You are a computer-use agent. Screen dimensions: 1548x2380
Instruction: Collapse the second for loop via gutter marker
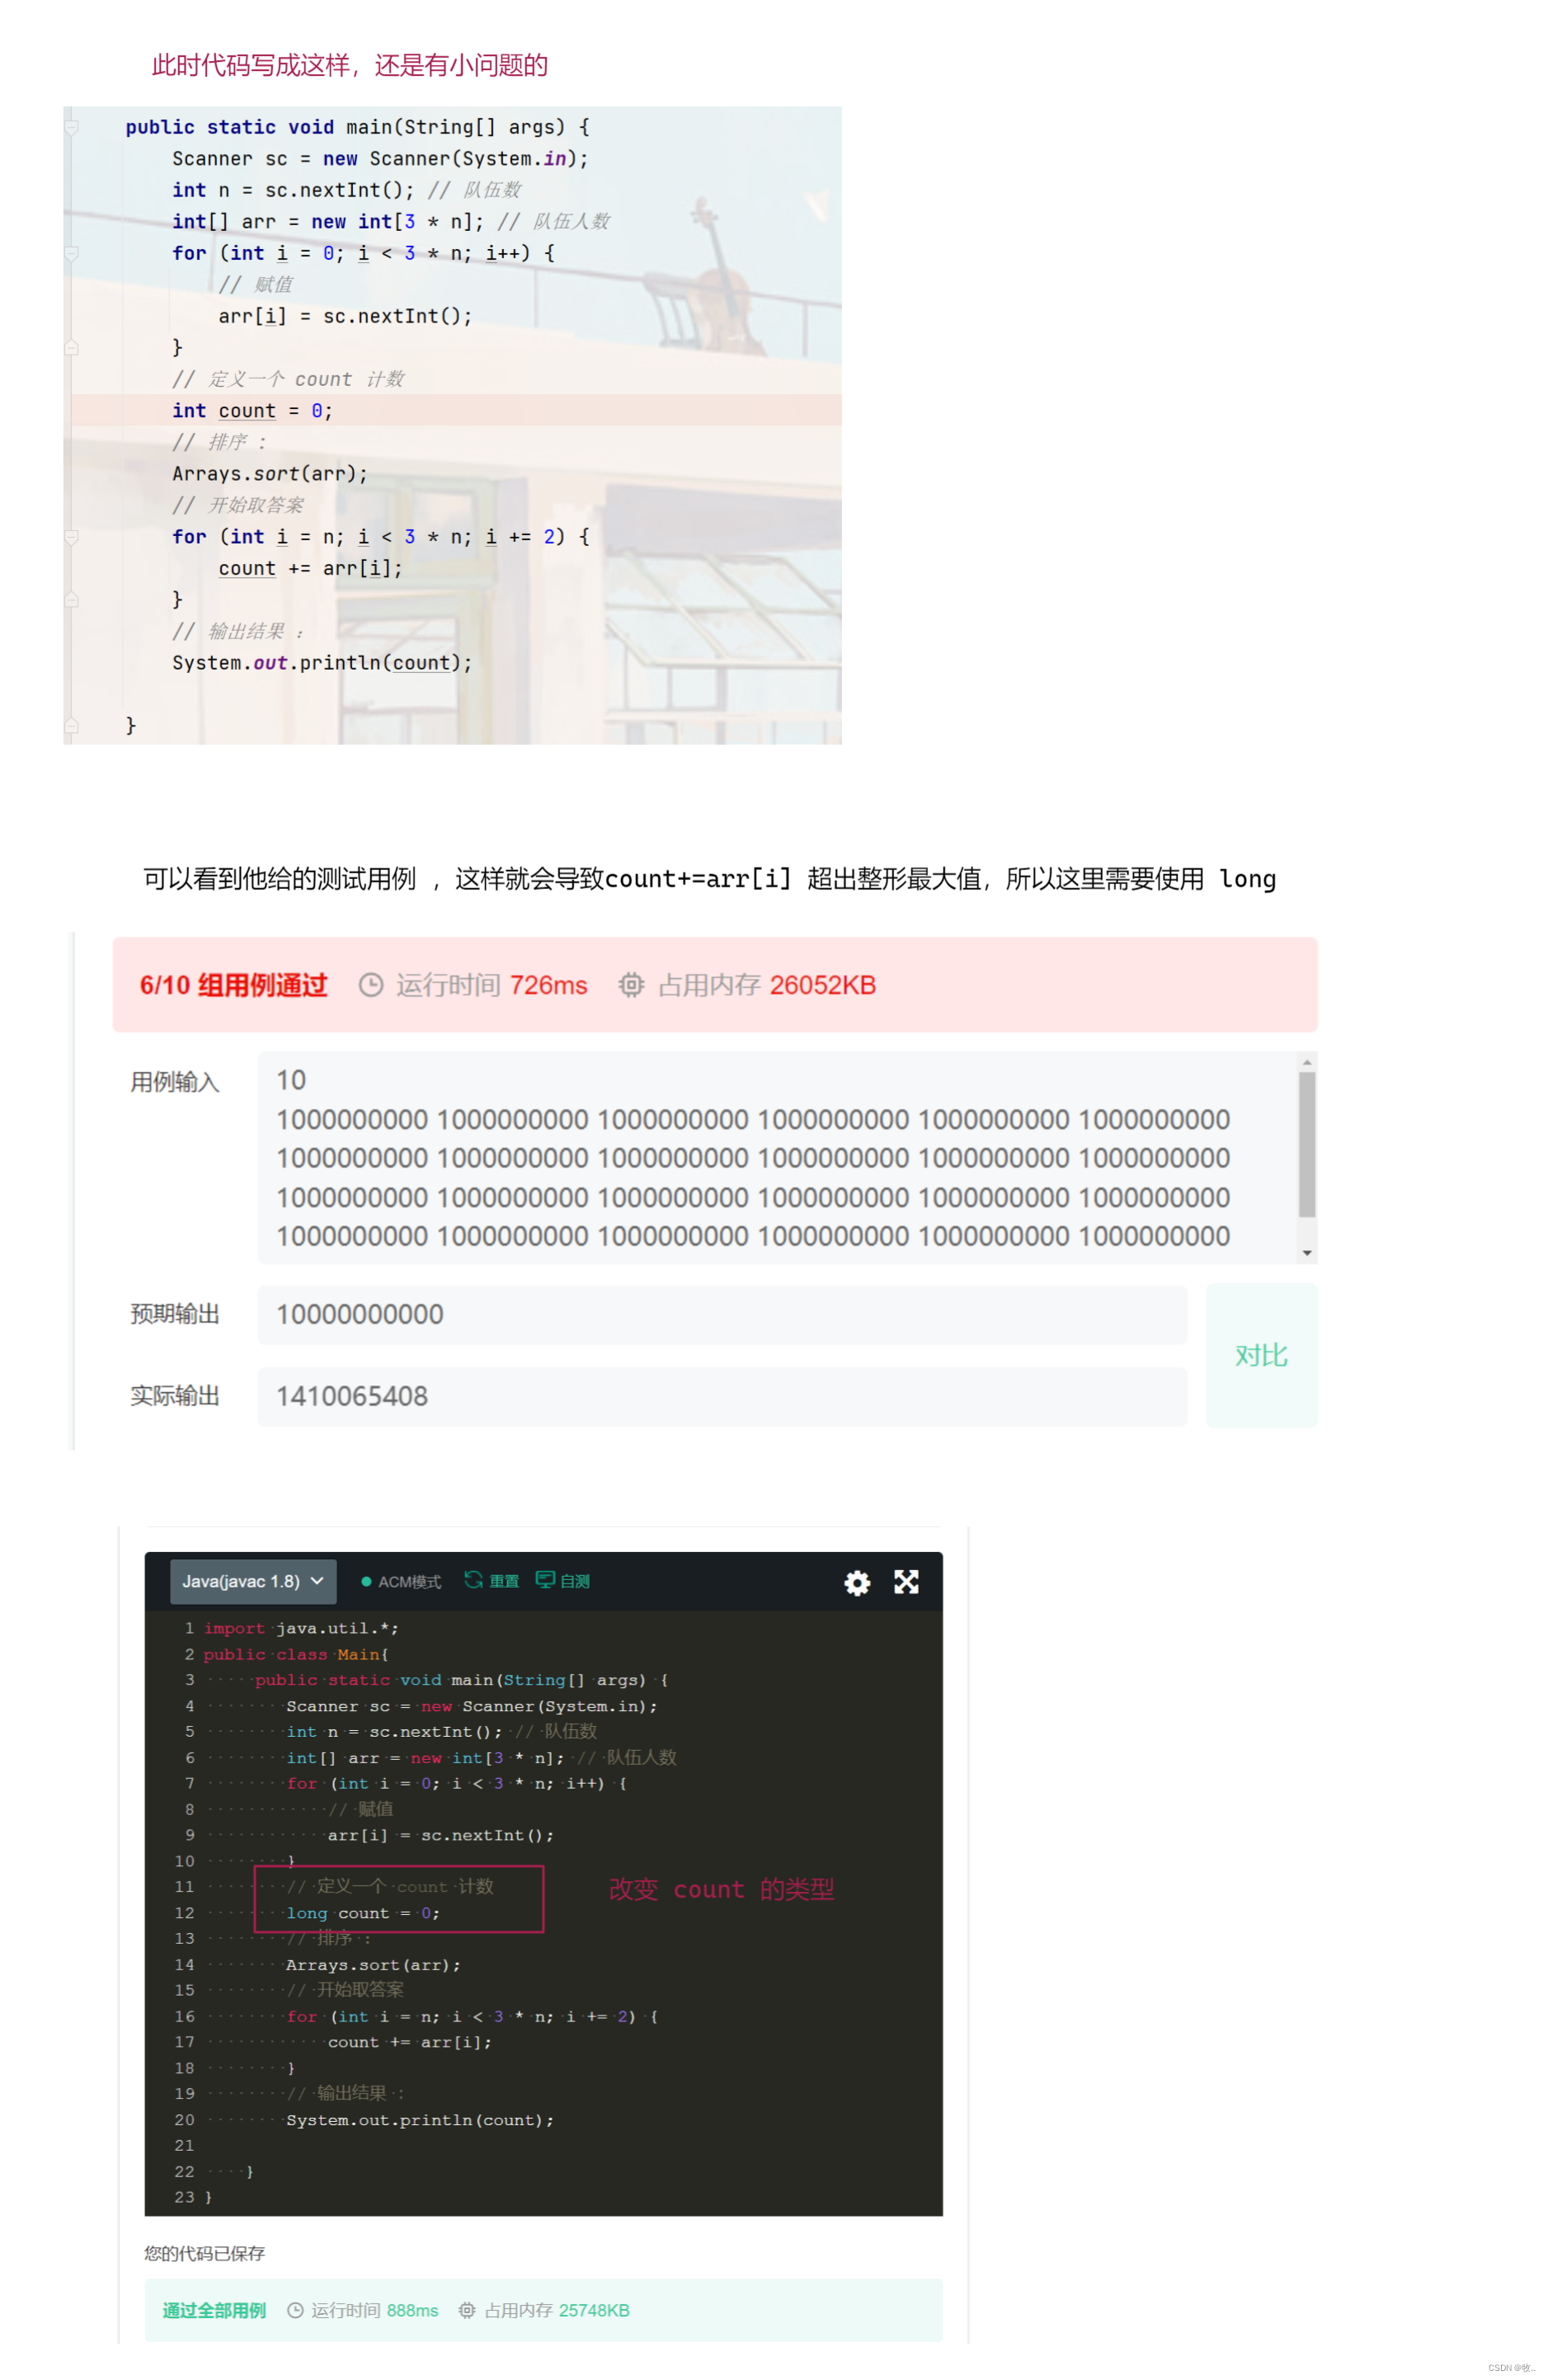pos(72,537)
